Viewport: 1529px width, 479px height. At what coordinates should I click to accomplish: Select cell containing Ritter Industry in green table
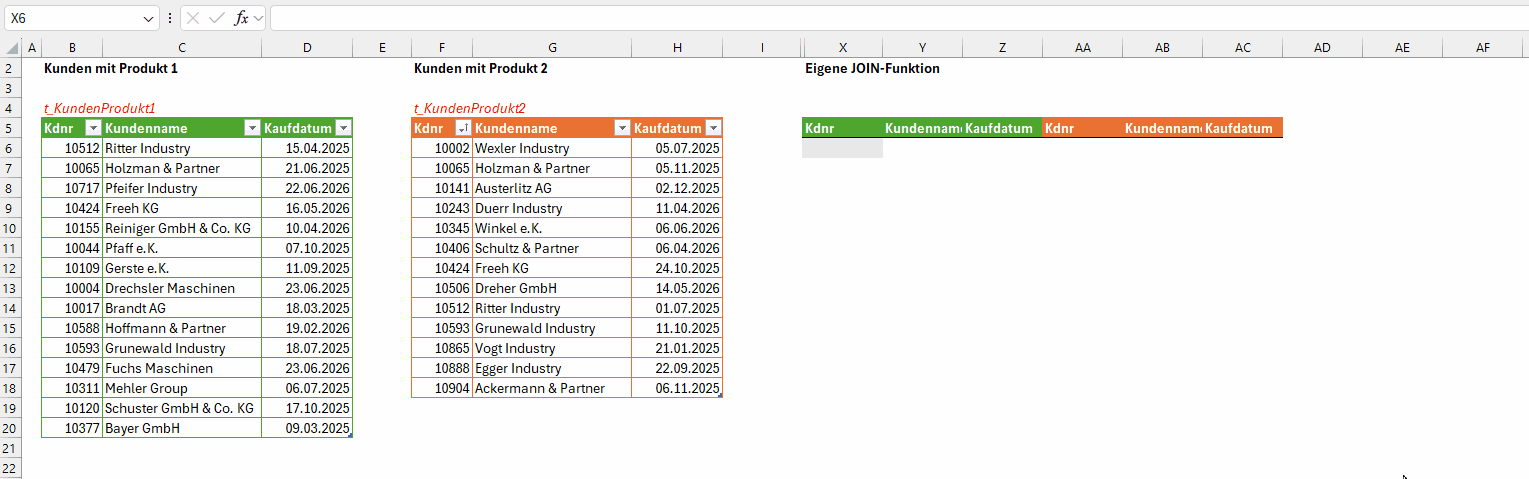pos(182,148)
